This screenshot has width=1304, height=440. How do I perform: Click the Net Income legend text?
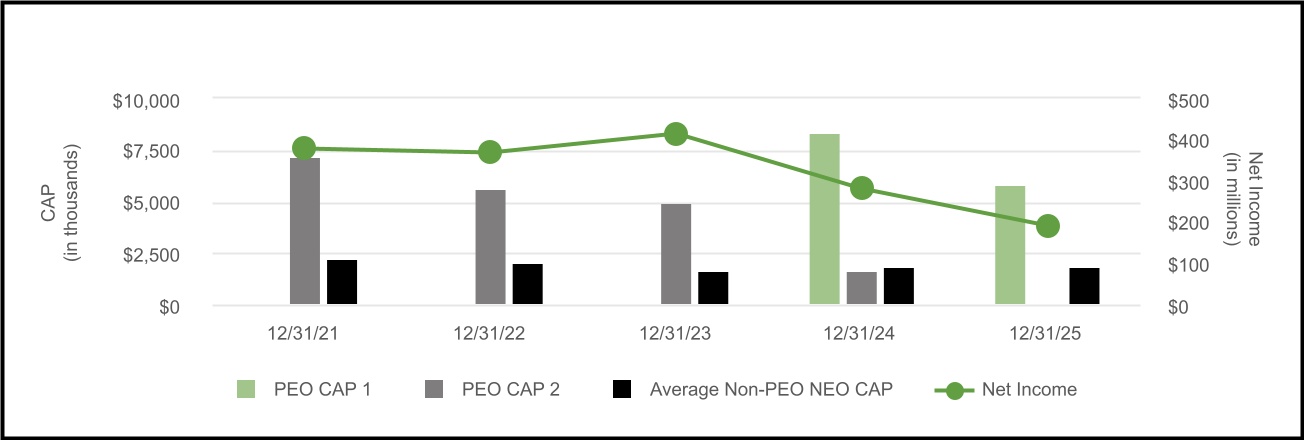point(1029,389)
